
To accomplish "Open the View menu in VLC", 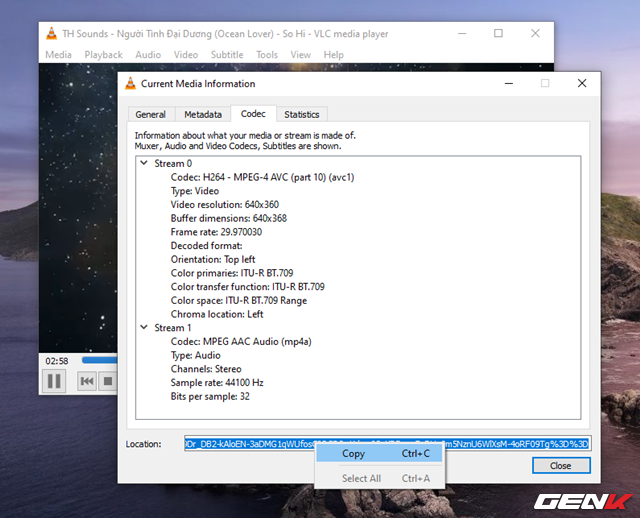I will [x=300, y=55].
